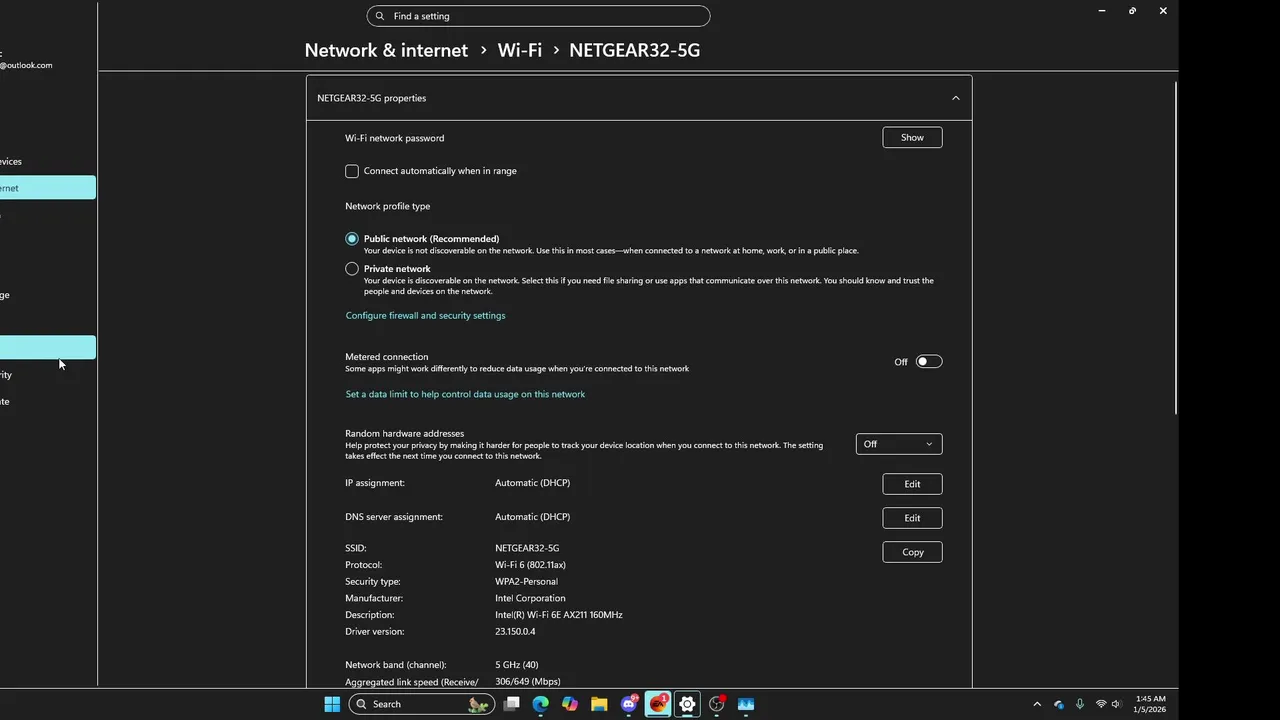Open the blue graph app beside OBS
Image resolution: width=1280 pixels, height=720 pixels.
(745, 704)
